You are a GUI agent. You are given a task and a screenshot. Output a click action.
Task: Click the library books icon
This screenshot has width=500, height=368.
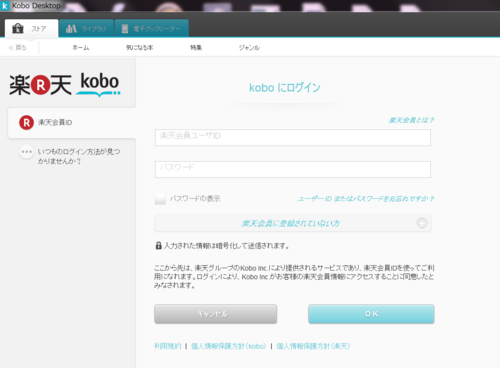click(x=71, y=29)
